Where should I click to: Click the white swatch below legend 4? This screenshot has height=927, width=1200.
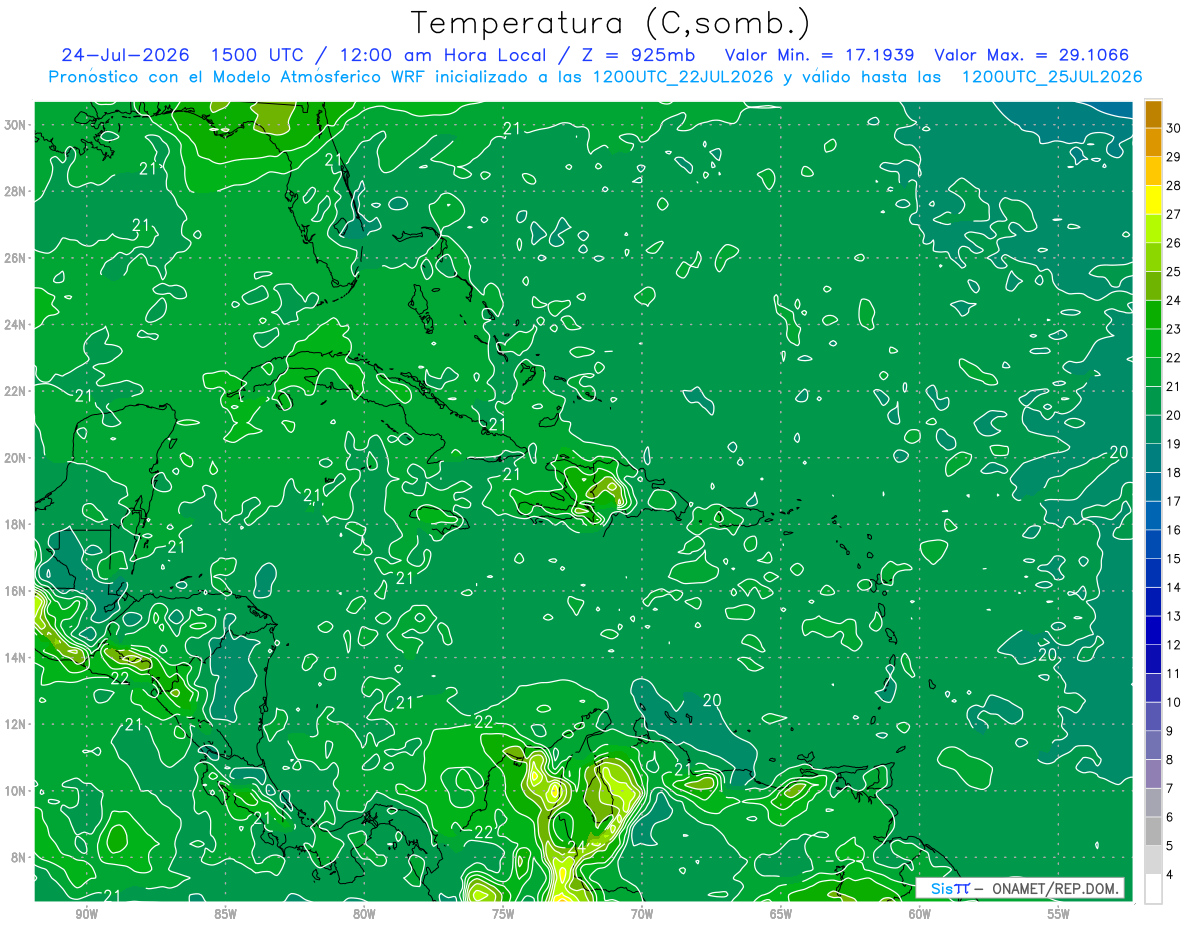click(1153, 889)
